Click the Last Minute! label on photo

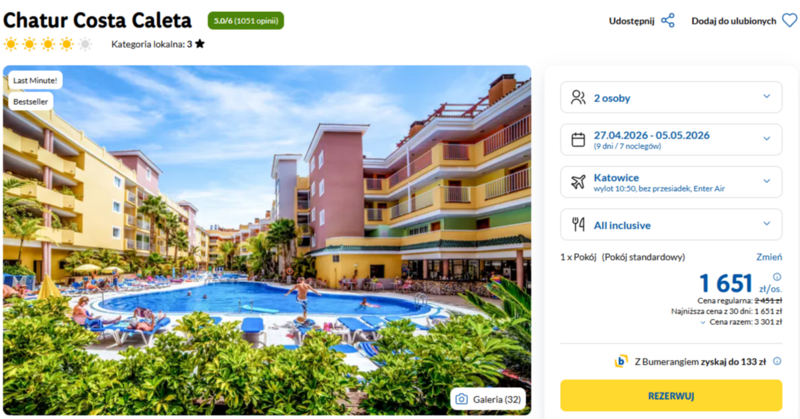pyautogui.click(x=35, y=80)
